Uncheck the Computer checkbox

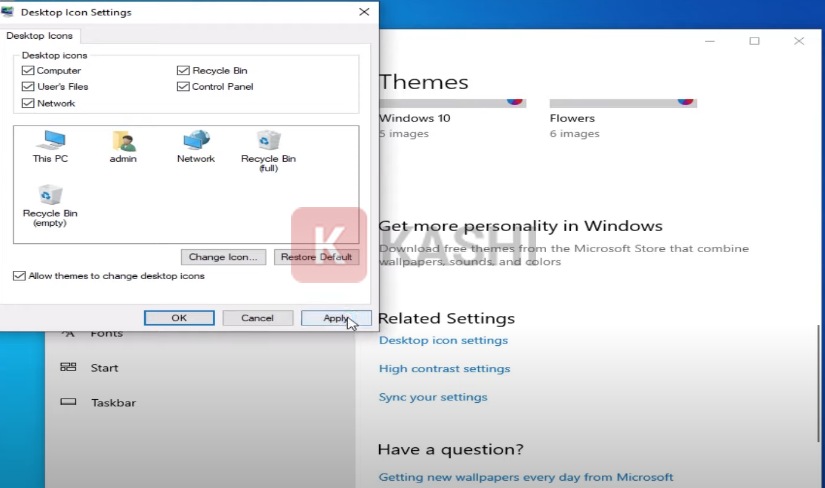28,71
